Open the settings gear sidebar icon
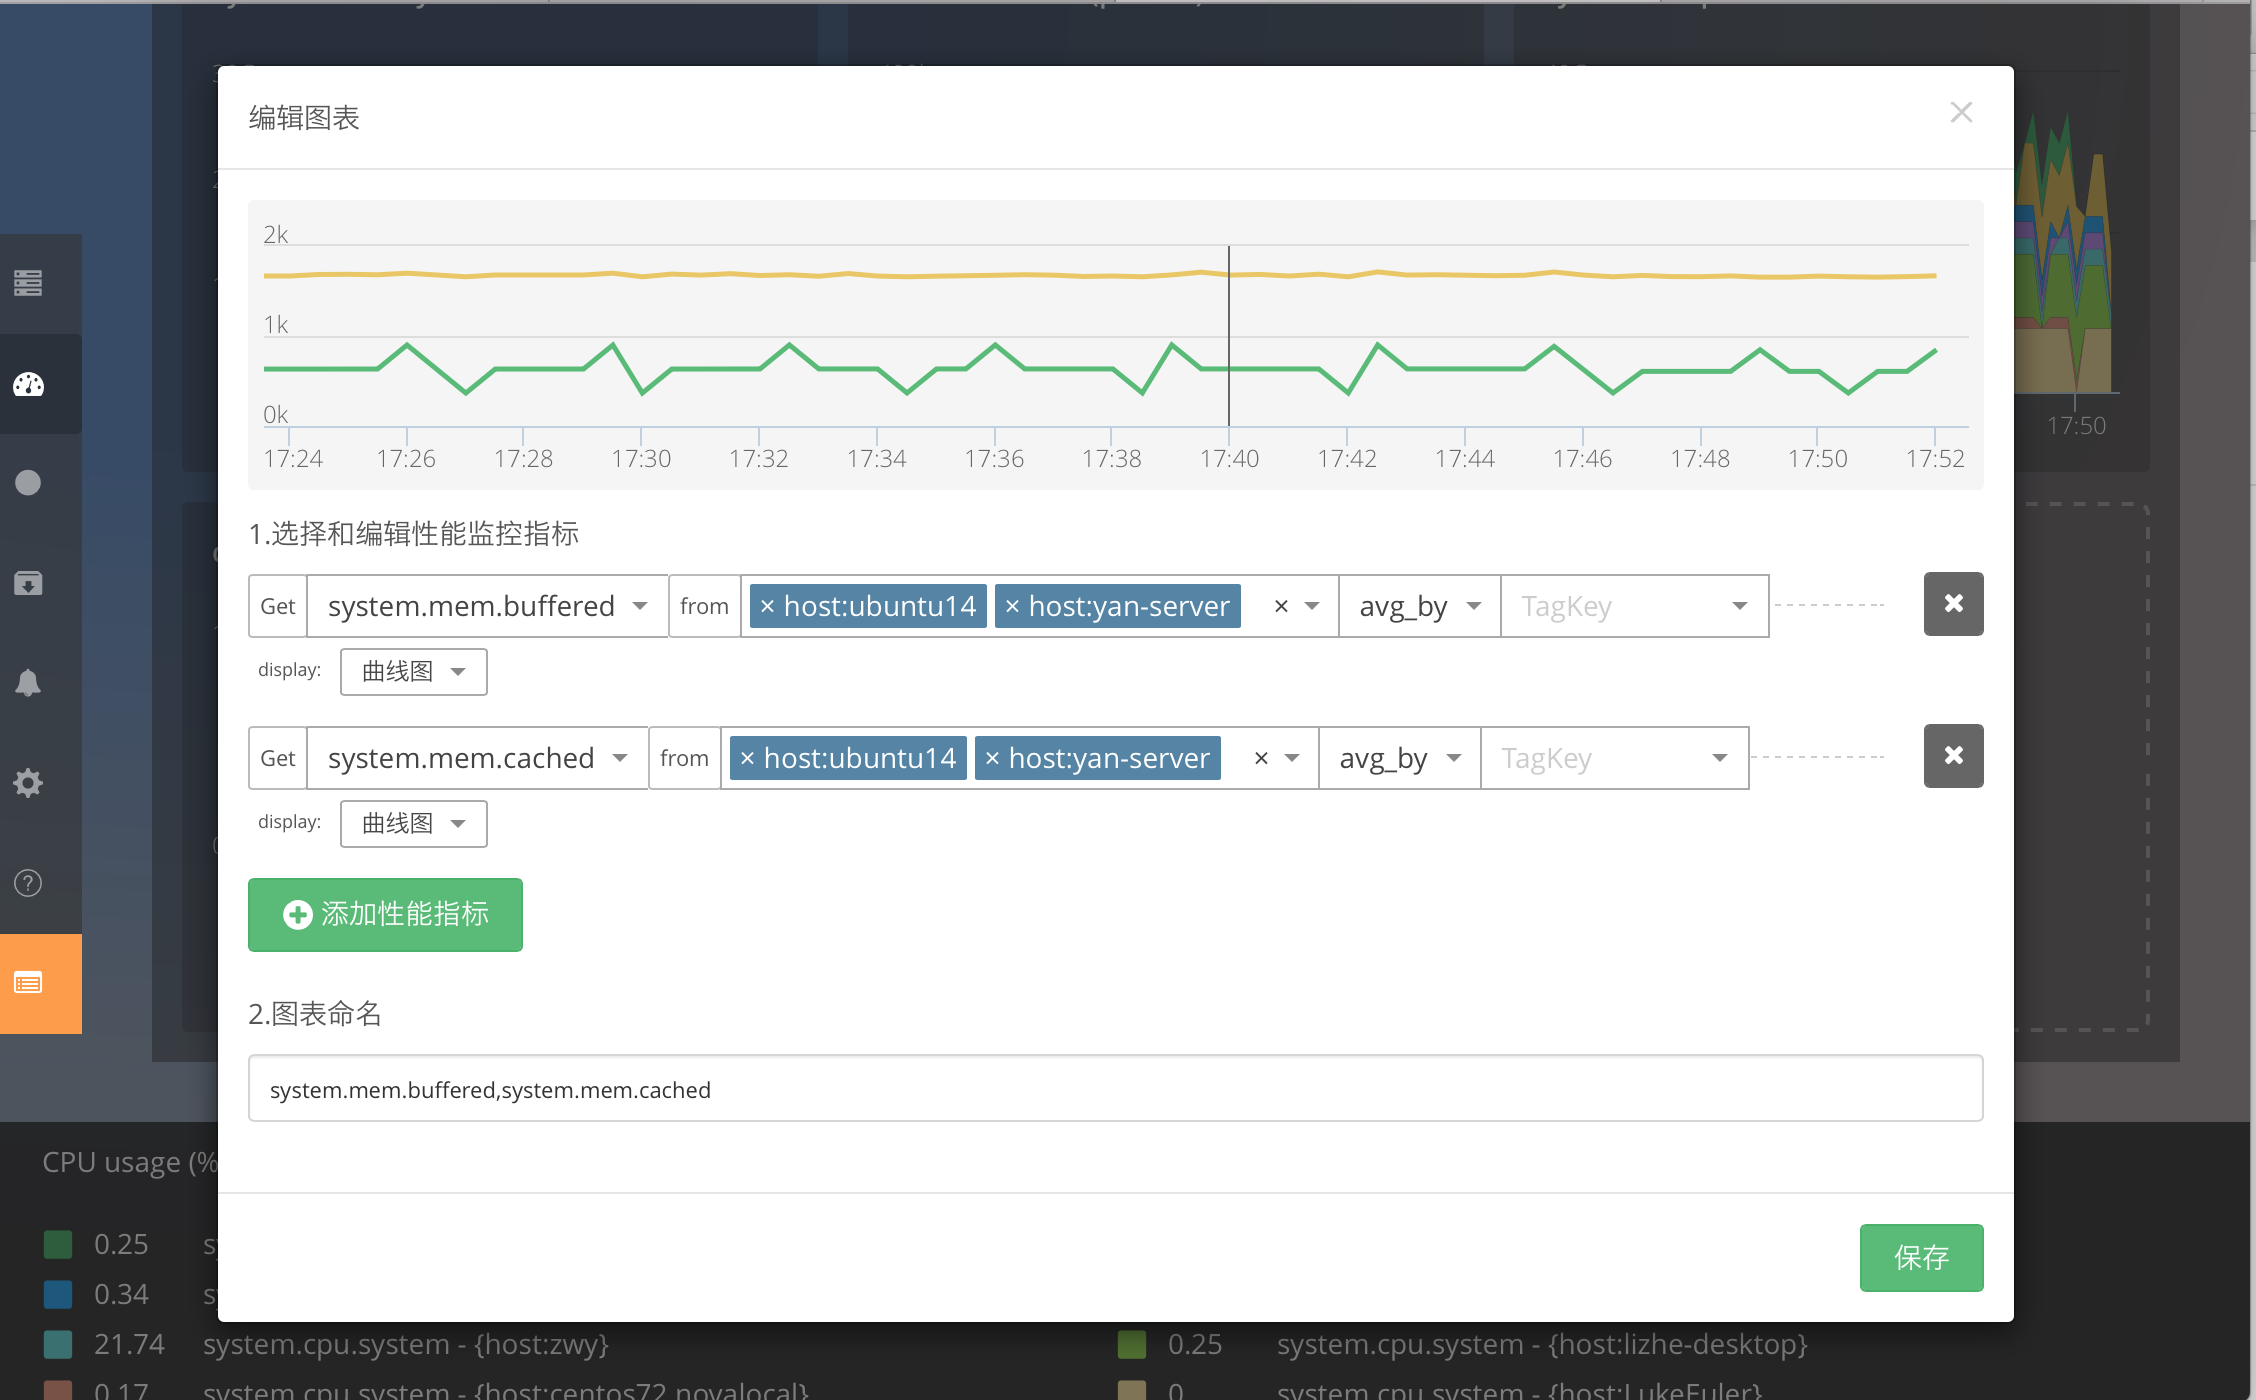The height and width of the screenshot is (1400, 2256). (x=28, y=783)
